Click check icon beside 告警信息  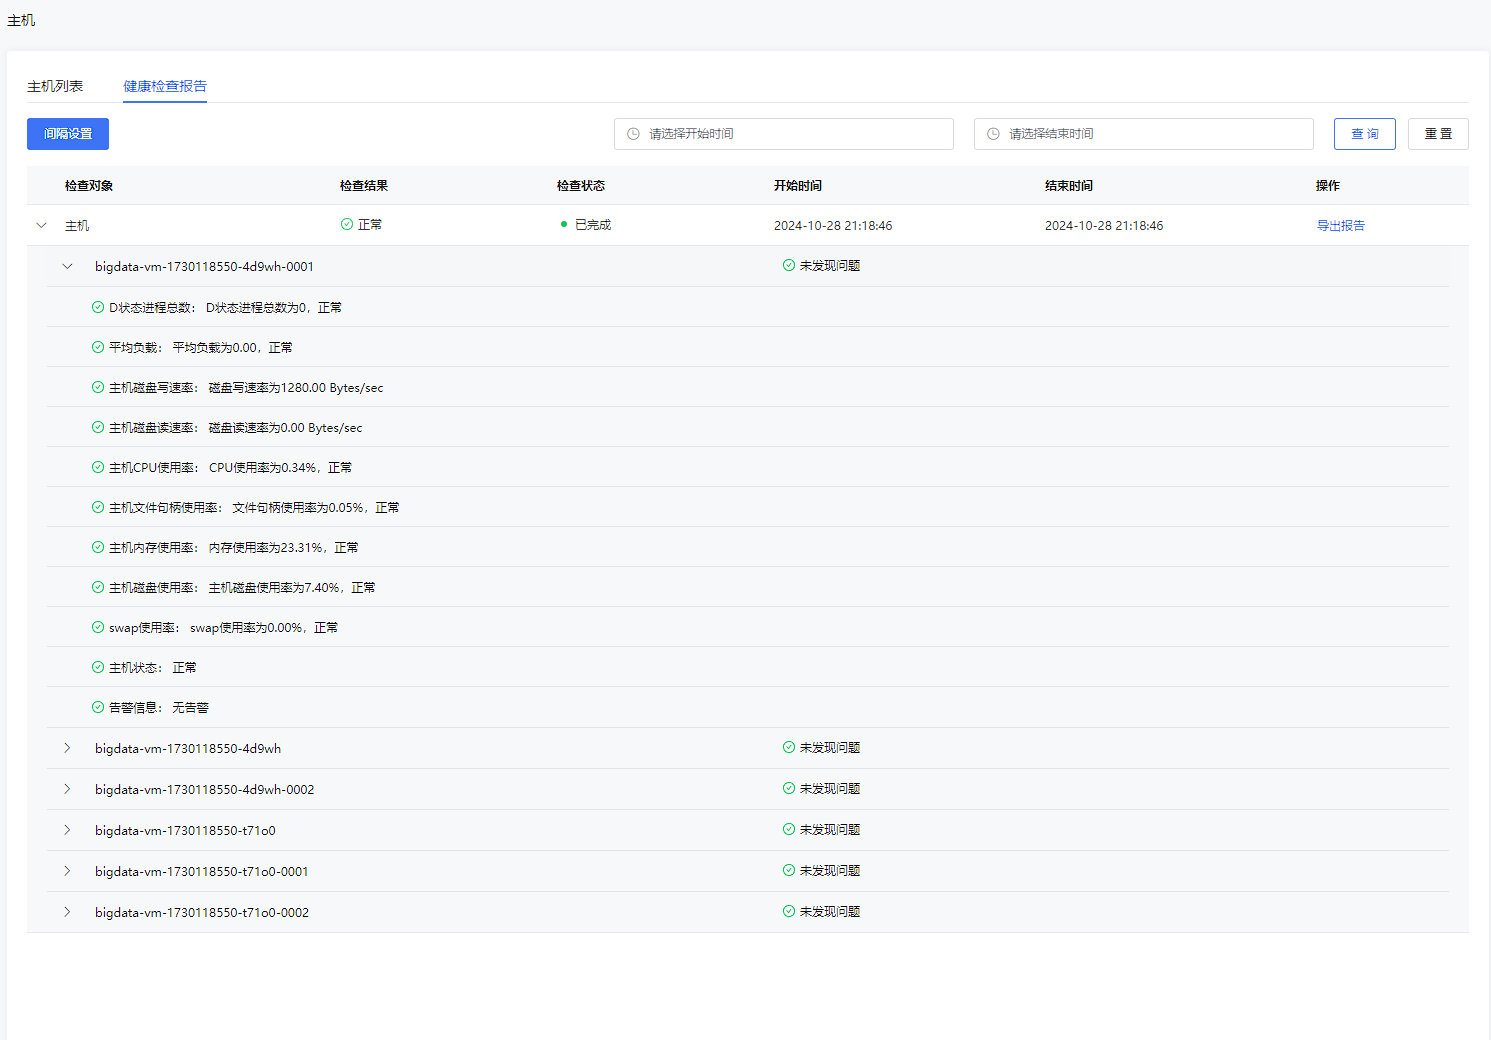(x=98, y=707)
